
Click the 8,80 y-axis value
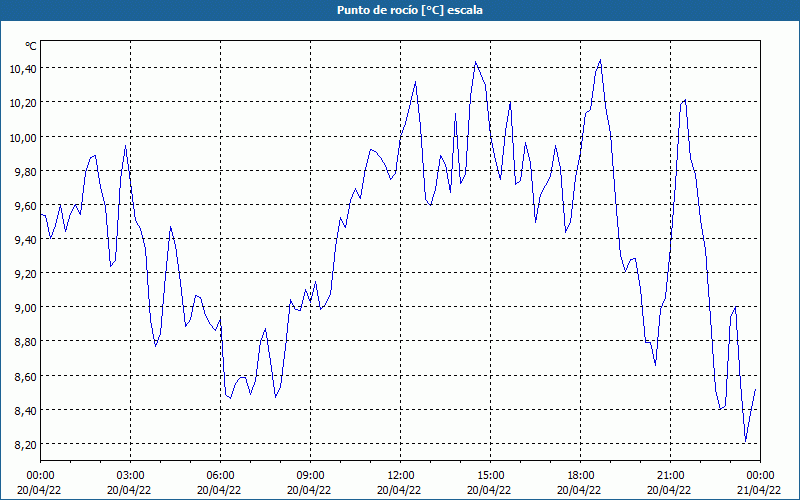tap(24, 342)
